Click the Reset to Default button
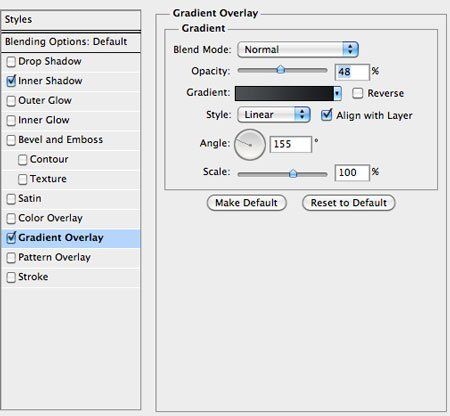 pos(349,203)
